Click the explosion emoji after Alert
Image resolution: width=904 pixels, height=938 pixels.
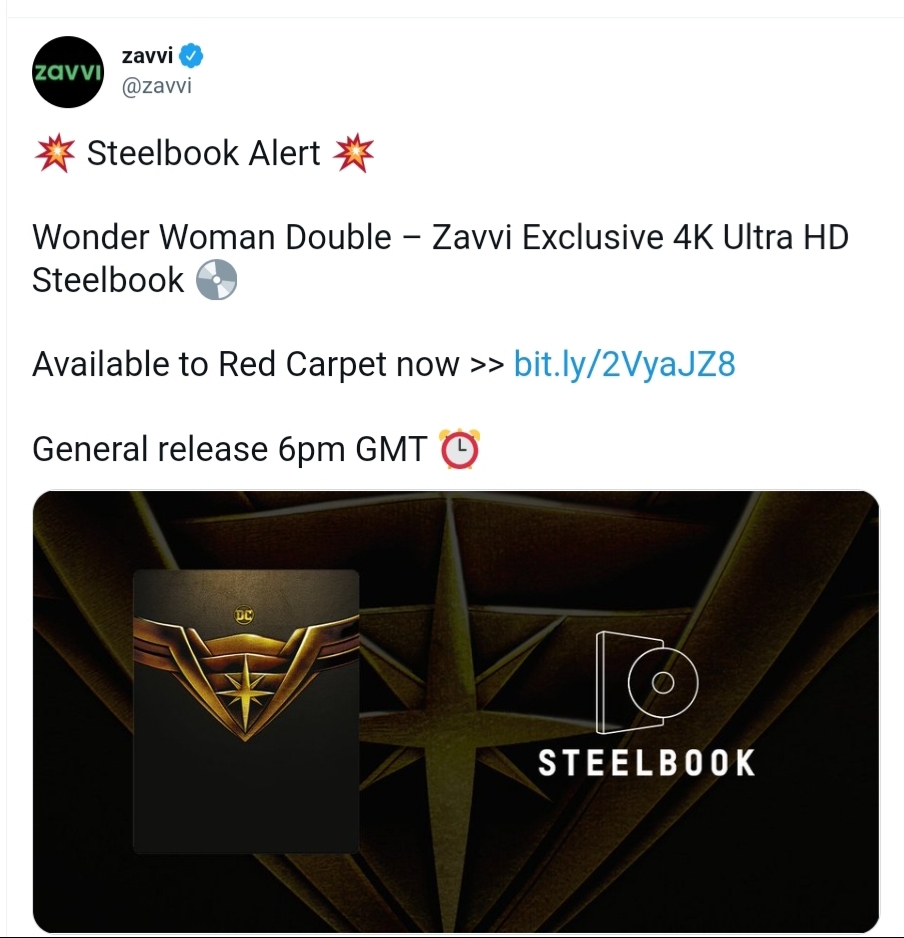(354, 153)
